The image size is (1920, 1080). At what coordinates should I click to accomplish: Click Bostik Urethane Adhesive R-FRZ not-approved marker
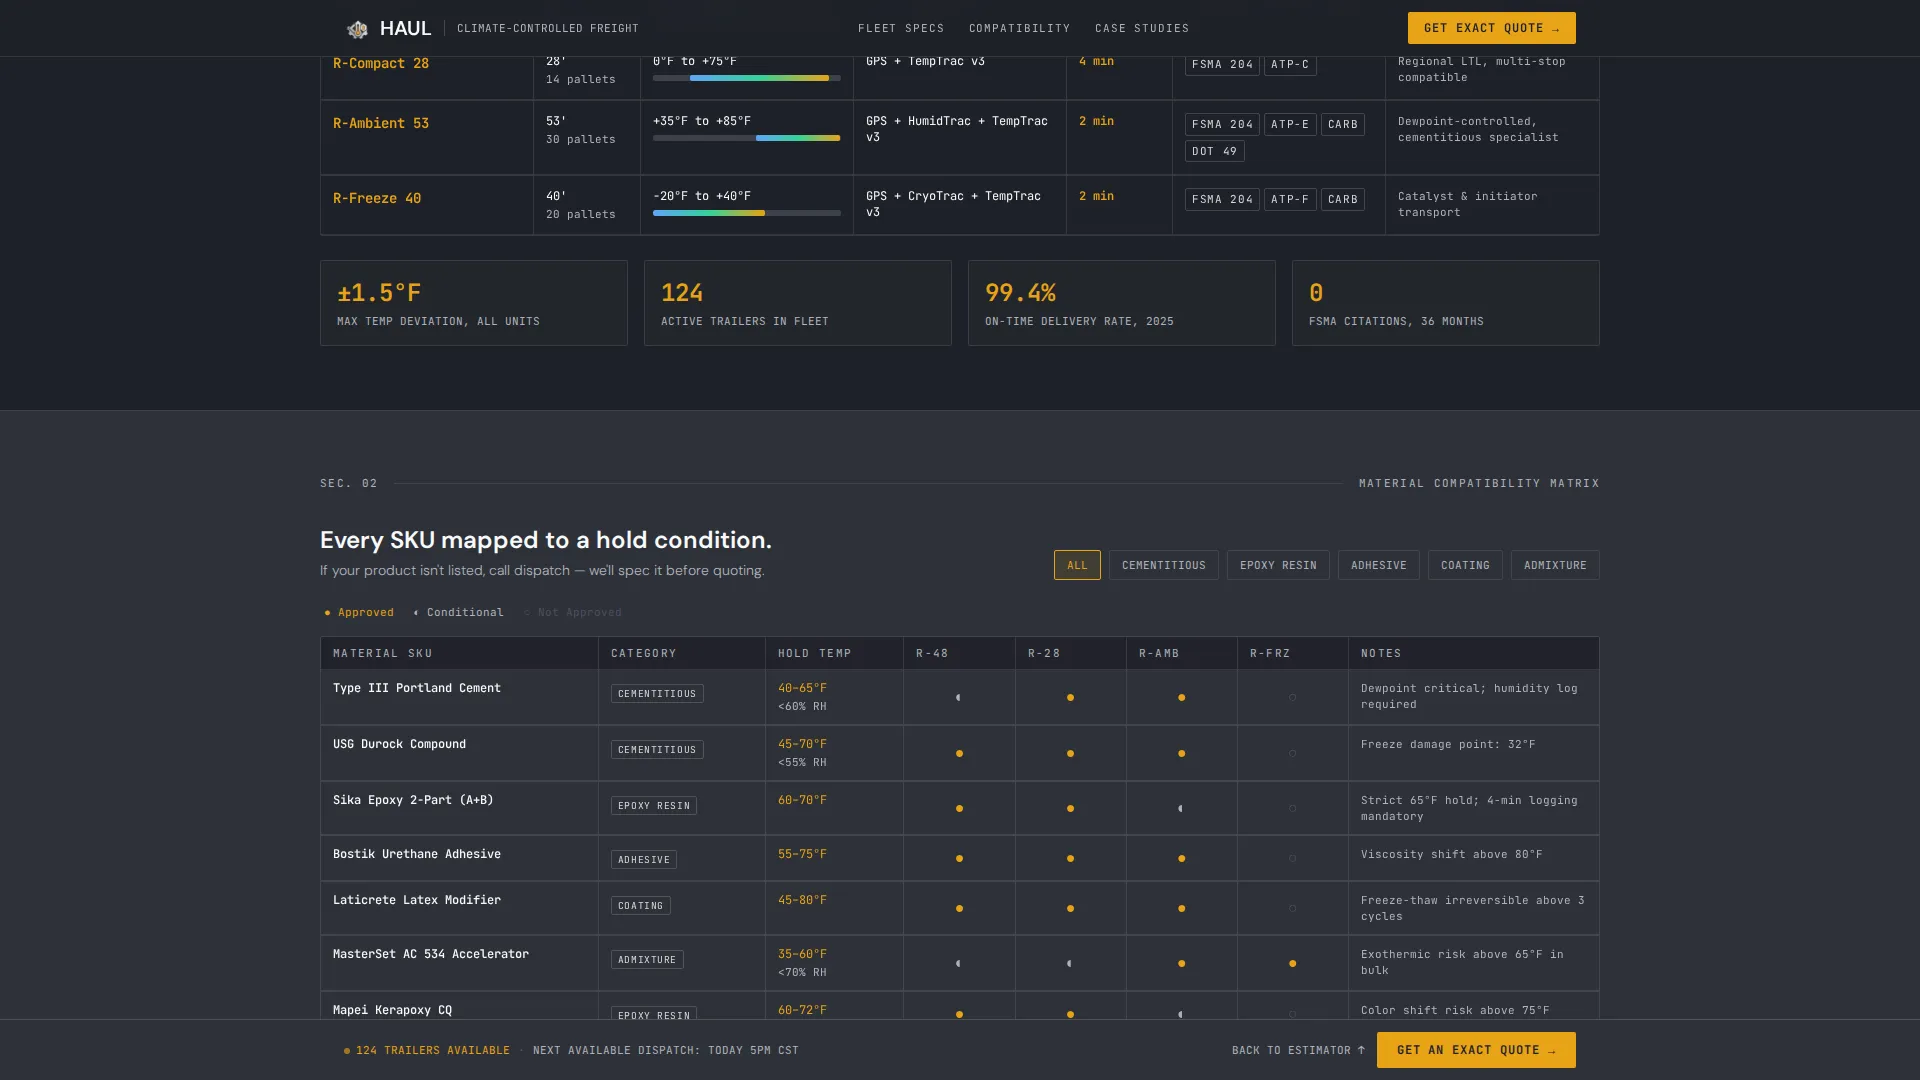tap(1292, 858)
